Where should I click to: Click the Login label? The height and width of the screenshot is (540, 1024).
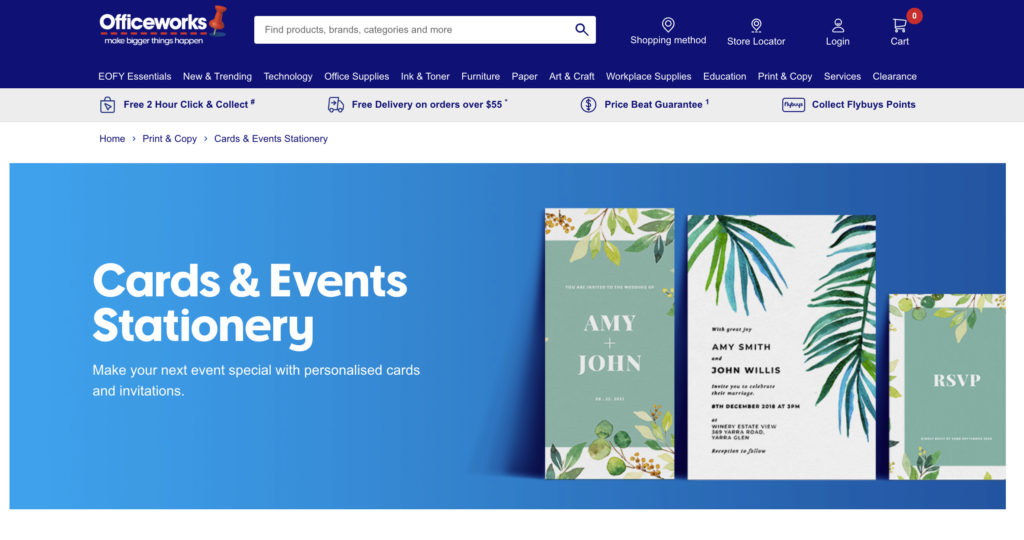pyautogui.click(x=837, y=41)
